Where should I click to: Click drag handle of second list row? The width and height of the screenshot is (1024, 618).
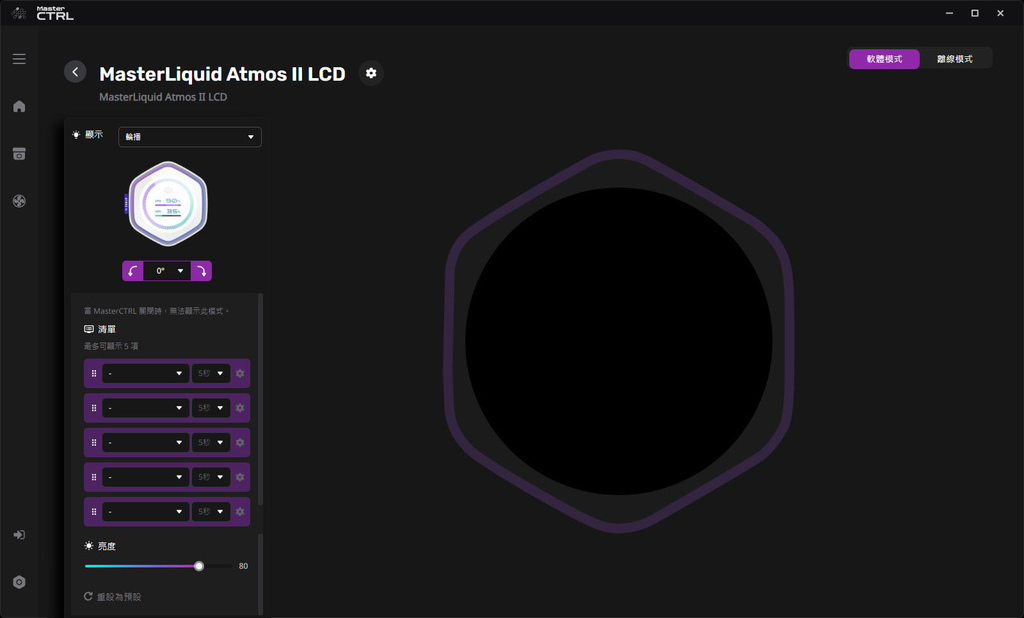(94, 408)
